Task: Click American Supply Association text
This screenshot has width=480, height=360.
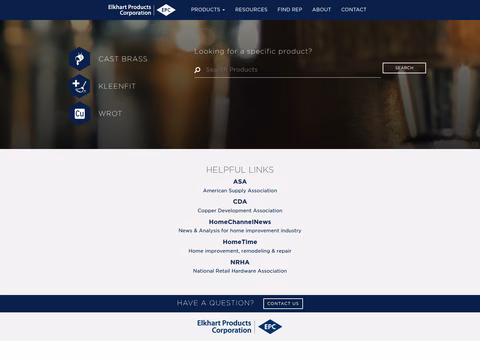Action: click(x=240, y=191)
